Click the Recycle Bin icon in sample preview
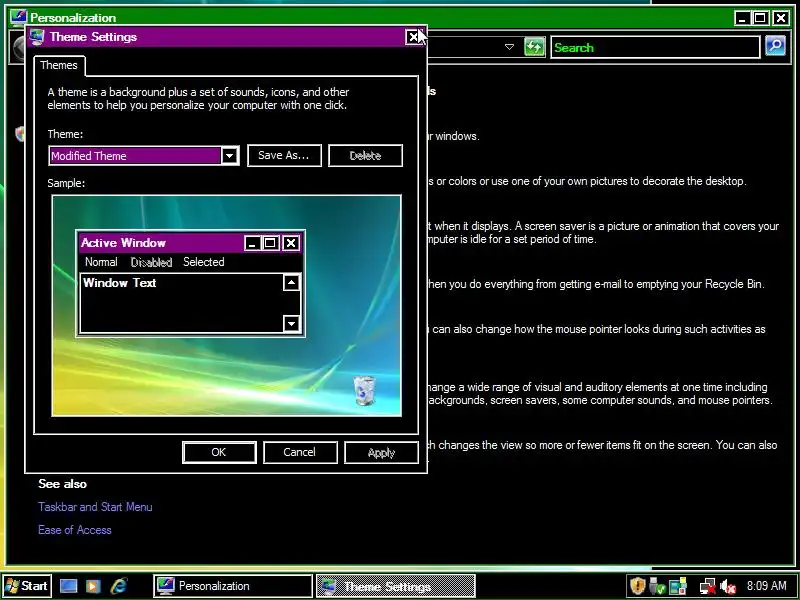Viewport: 800px width, 600px height. (364, 390)
